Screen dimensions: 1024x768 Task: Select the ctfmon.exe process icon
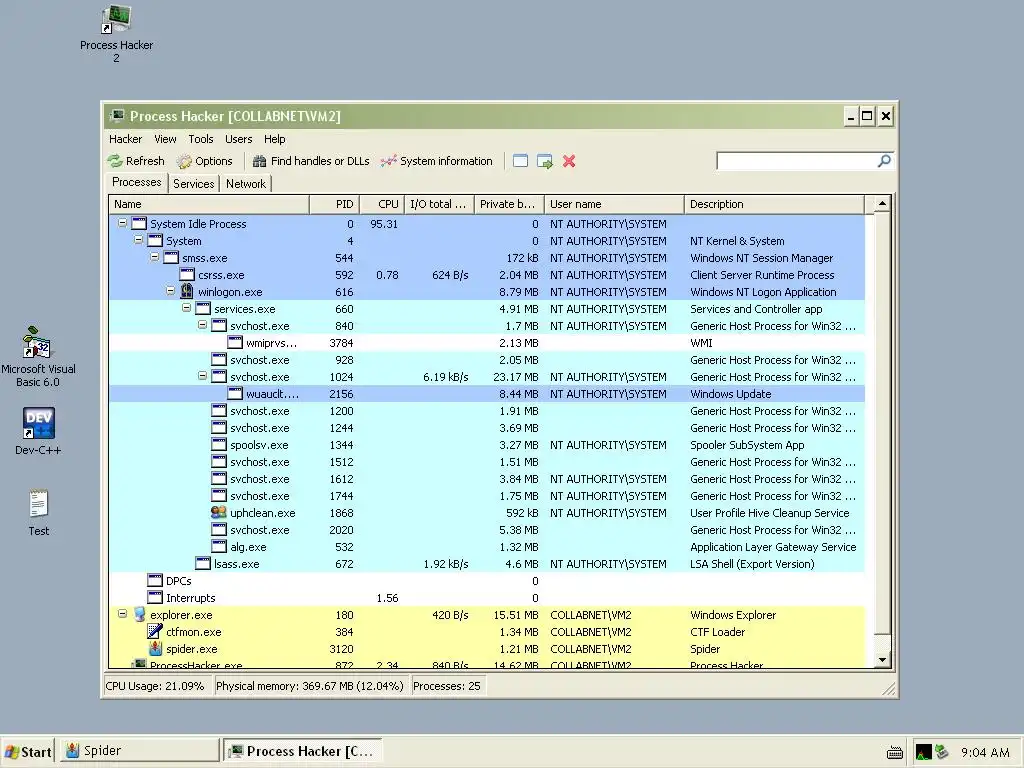click(155, 632)
